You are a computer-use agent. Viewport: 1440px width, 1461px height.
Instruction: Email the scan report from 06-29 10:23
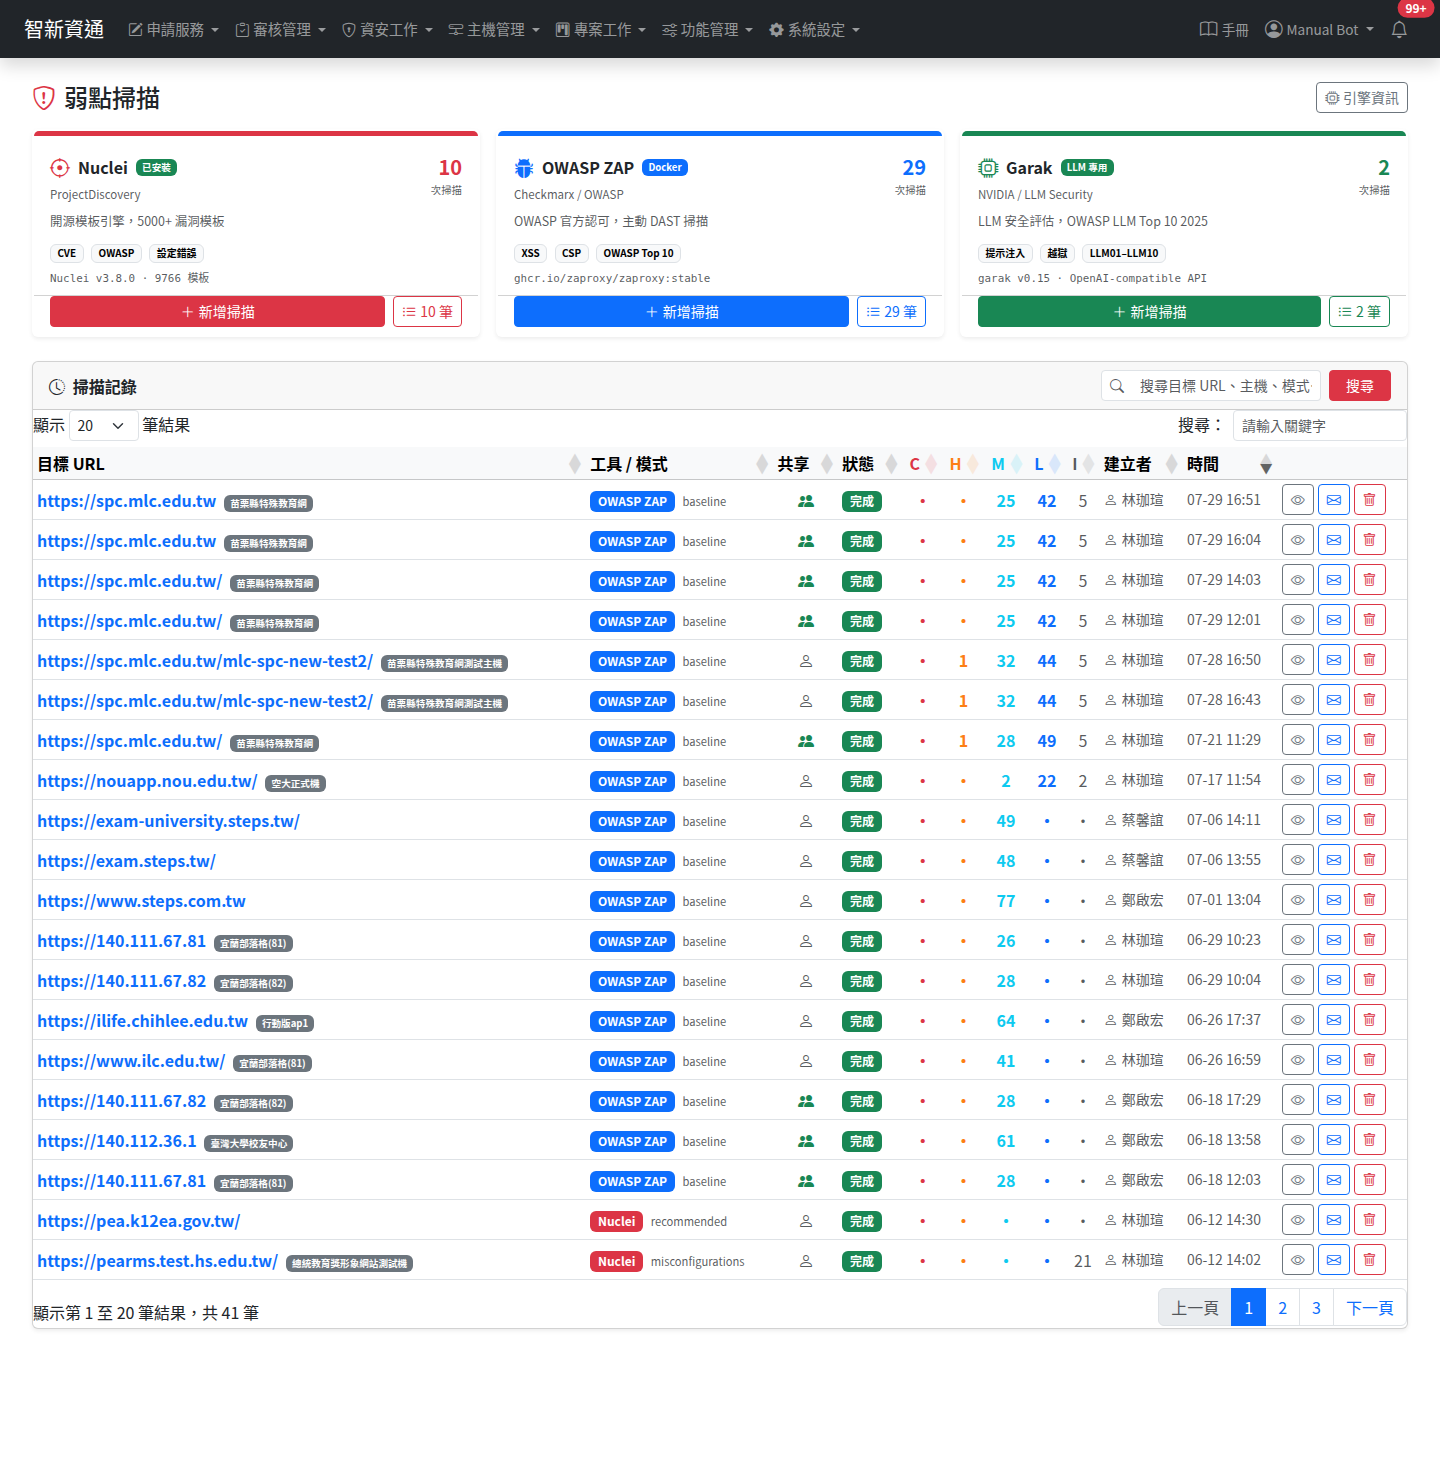coord(1333,940)
